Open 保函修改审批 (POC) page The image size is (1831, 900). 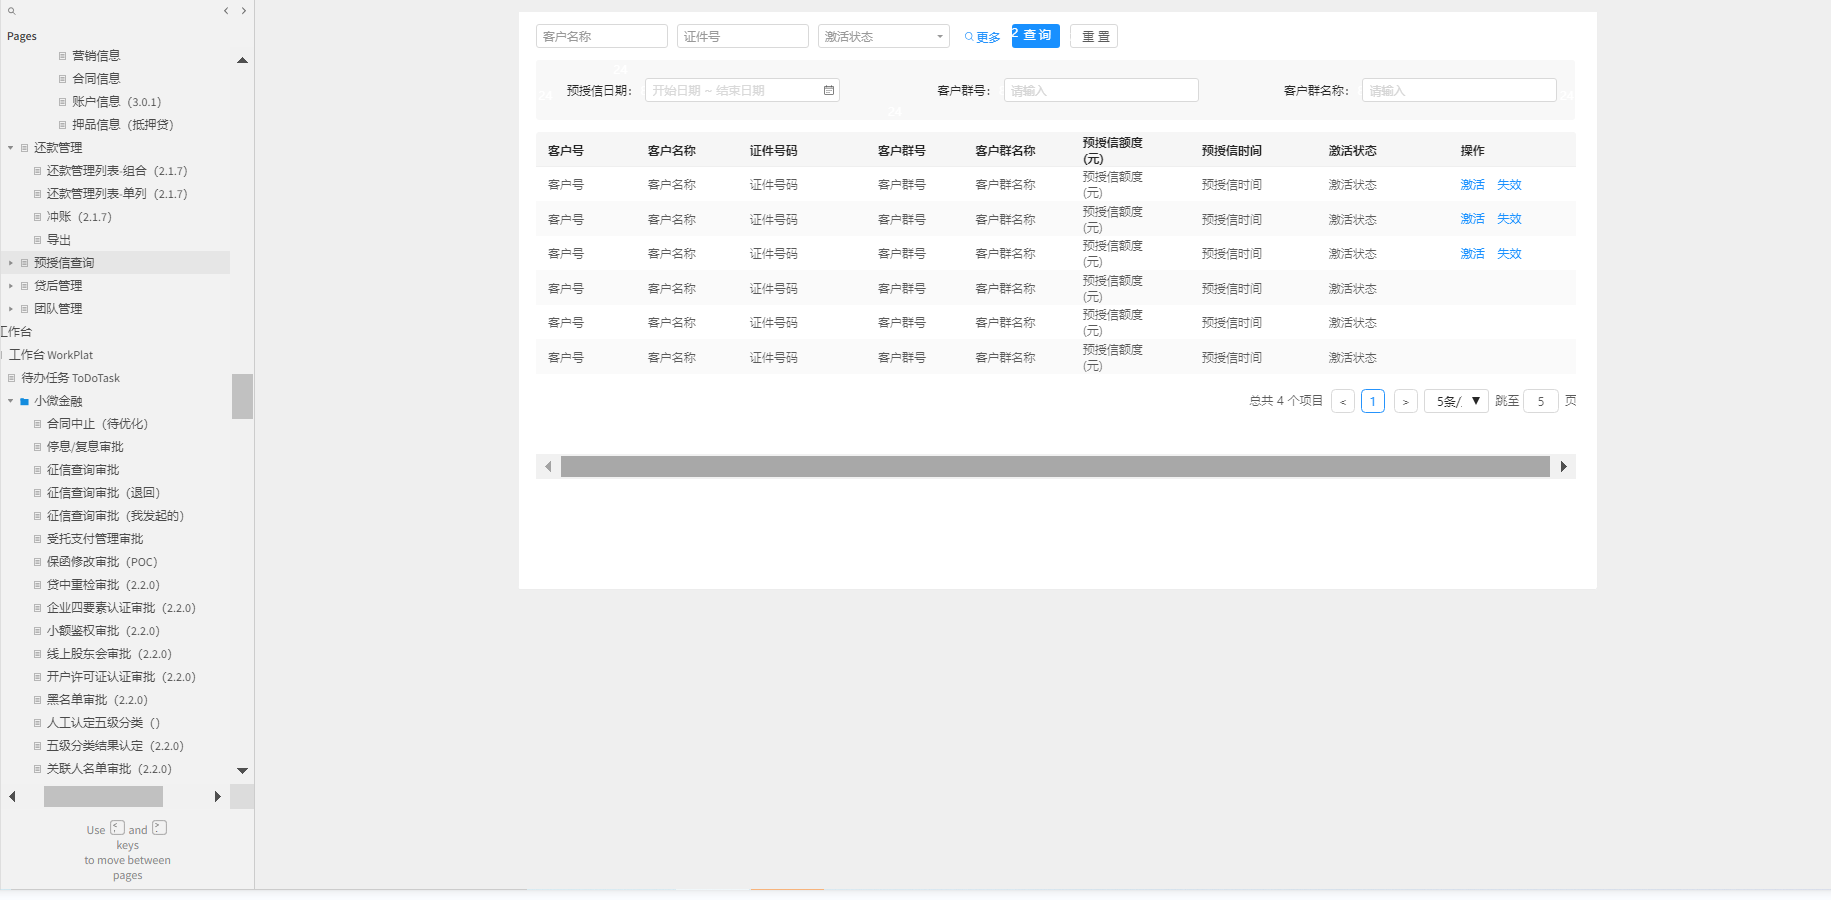[102, 562]
